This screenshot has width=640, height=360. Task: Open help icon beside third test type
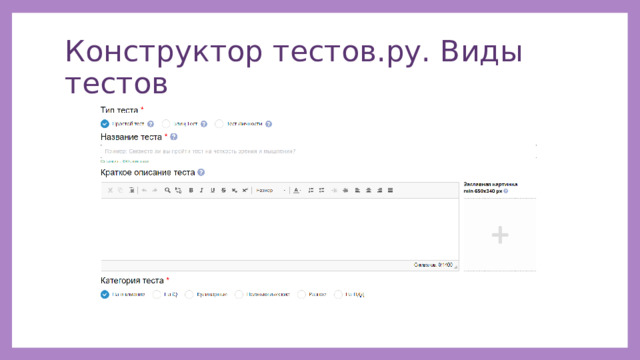pos(269,124)
